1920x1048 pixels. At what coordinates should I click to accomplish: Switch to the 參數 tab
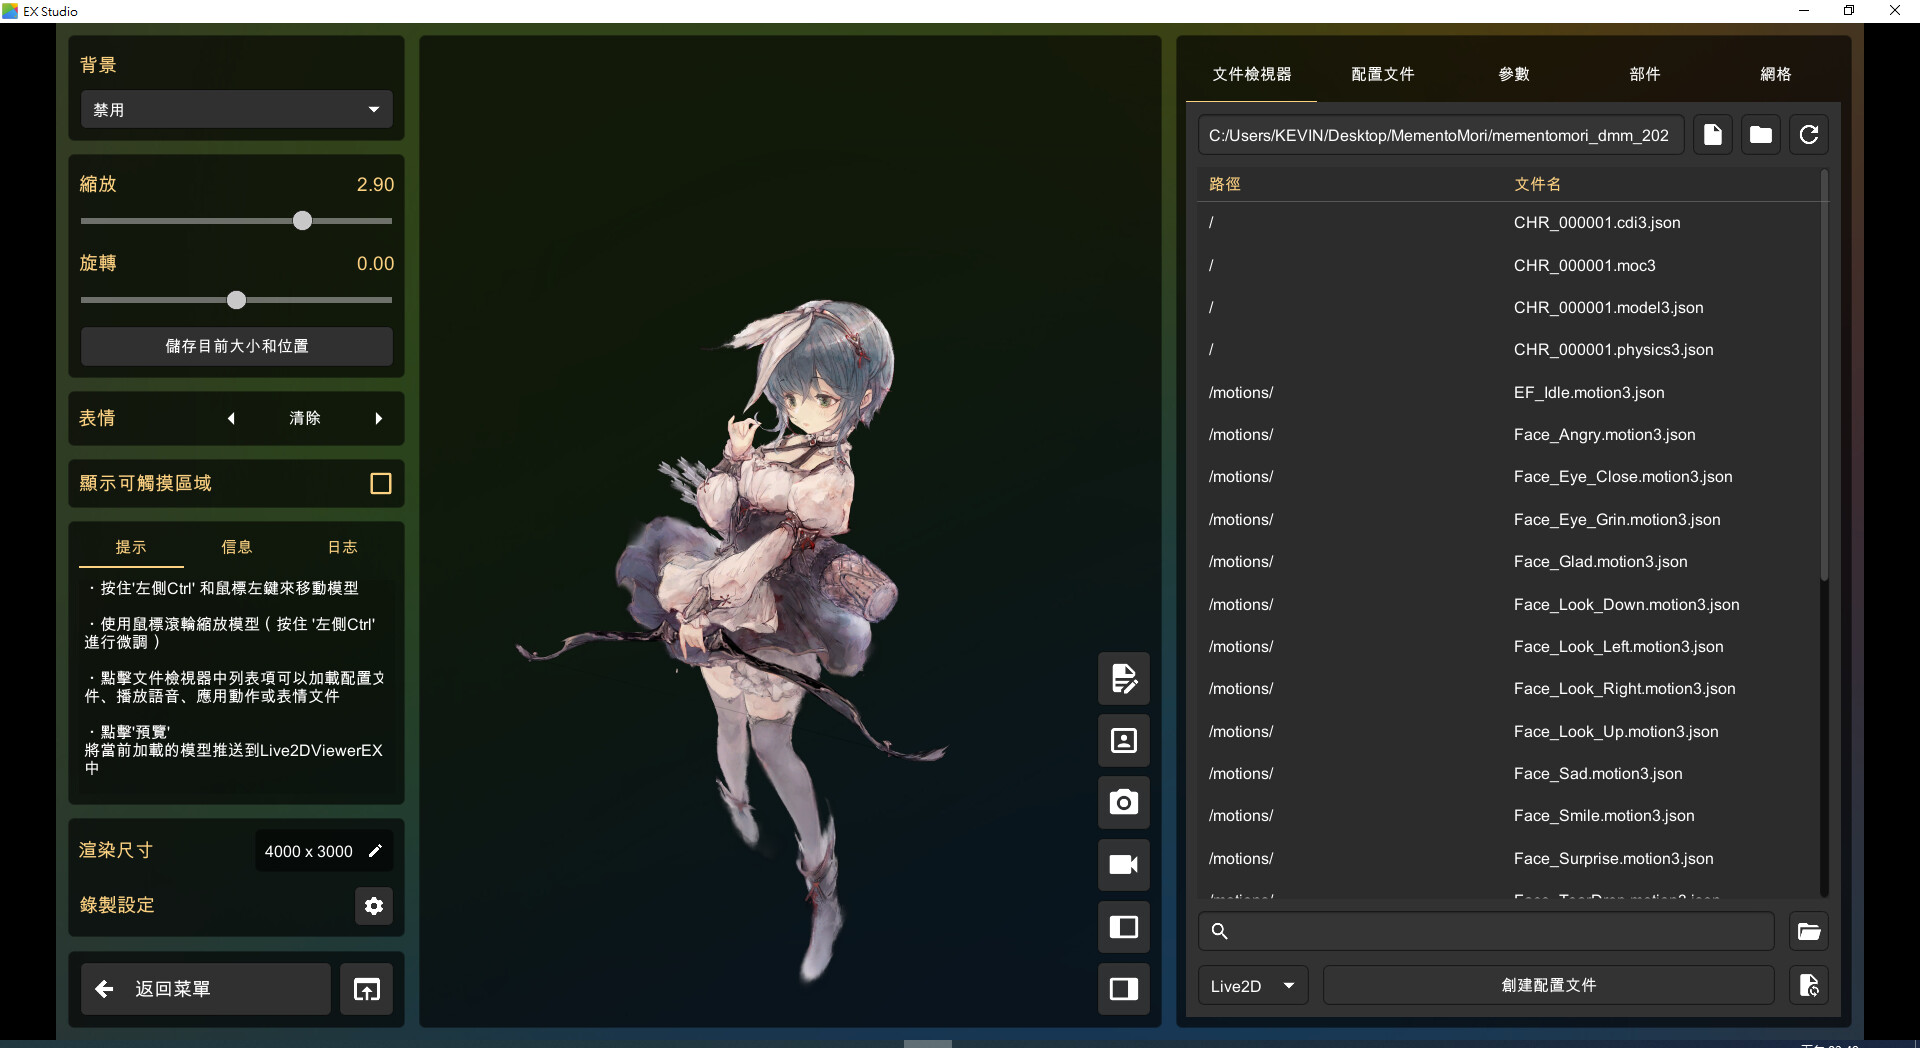pos(1513,74)
